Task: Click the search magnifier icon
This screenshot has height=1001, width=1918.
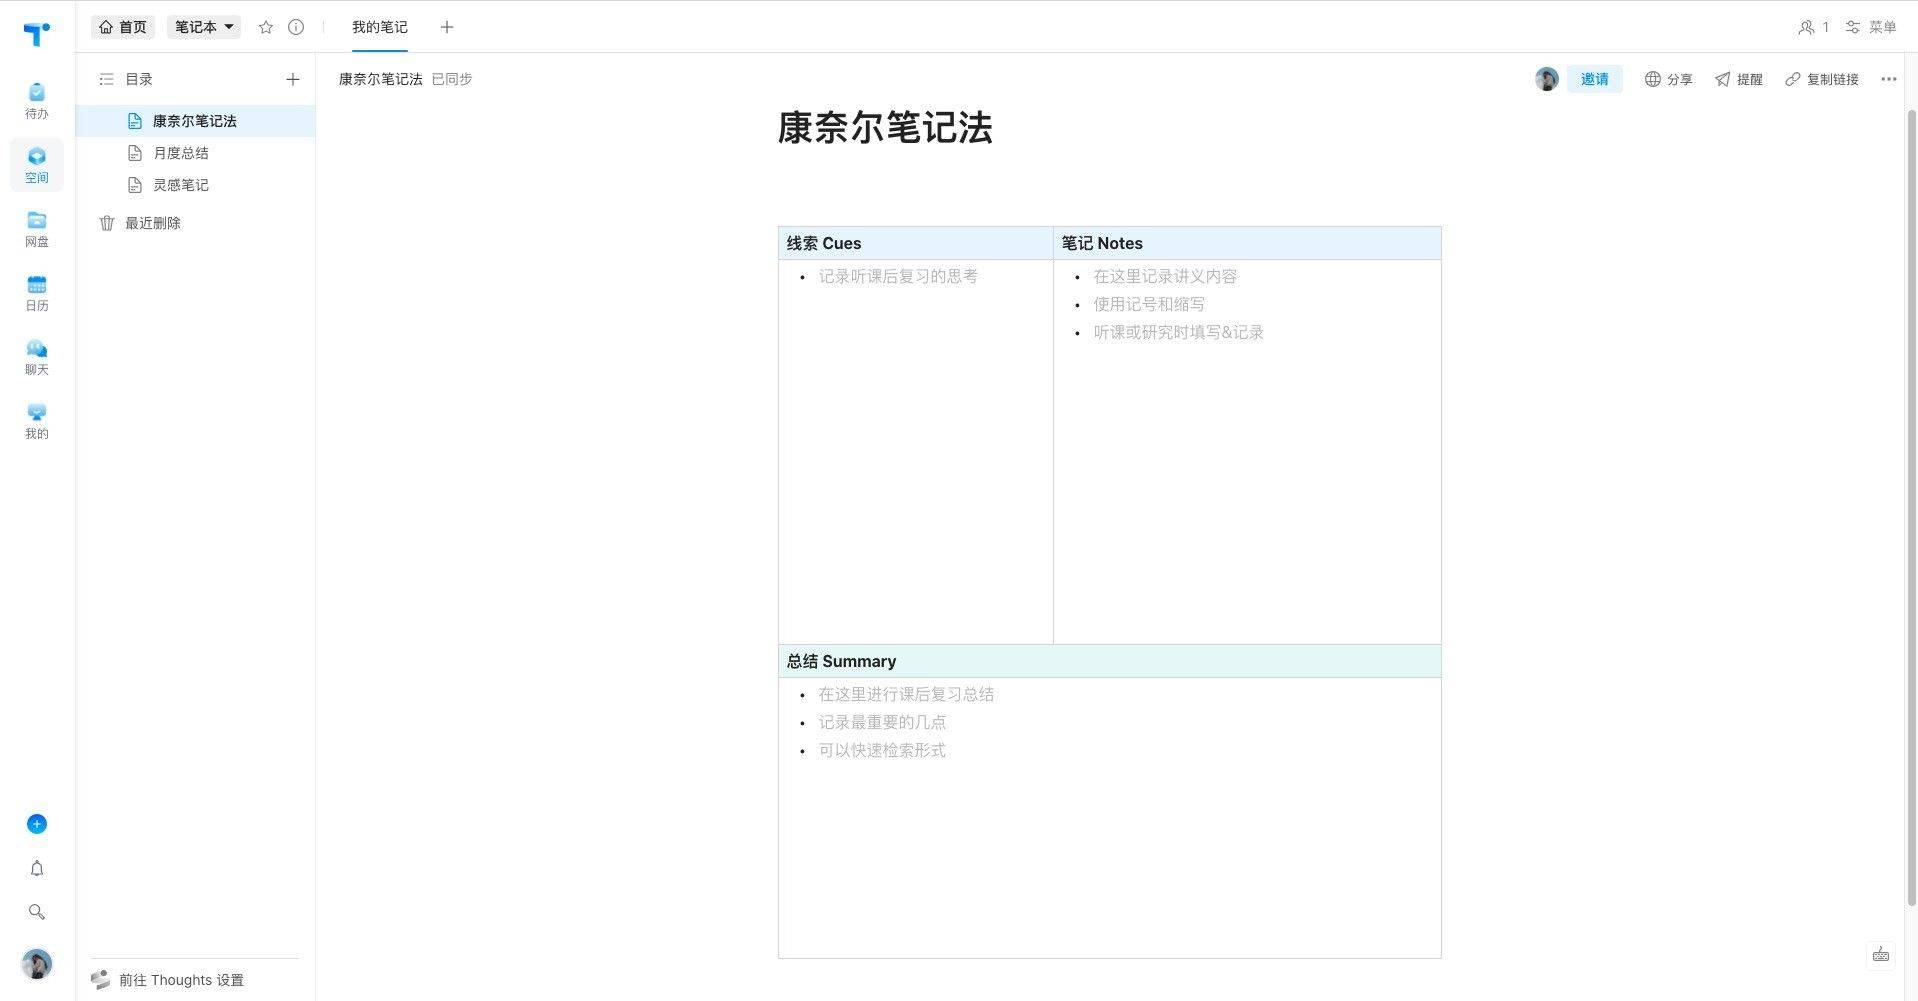Action: (x=37, y=912)
